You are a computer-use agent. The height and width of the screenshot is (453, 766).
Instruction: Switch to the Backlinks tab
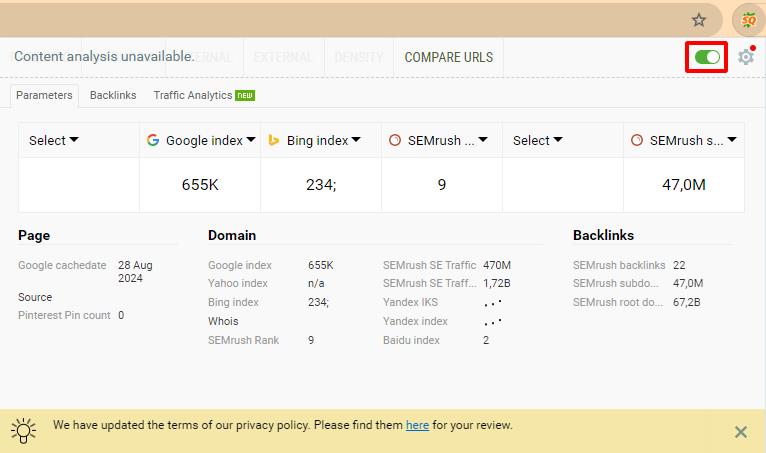112,96
